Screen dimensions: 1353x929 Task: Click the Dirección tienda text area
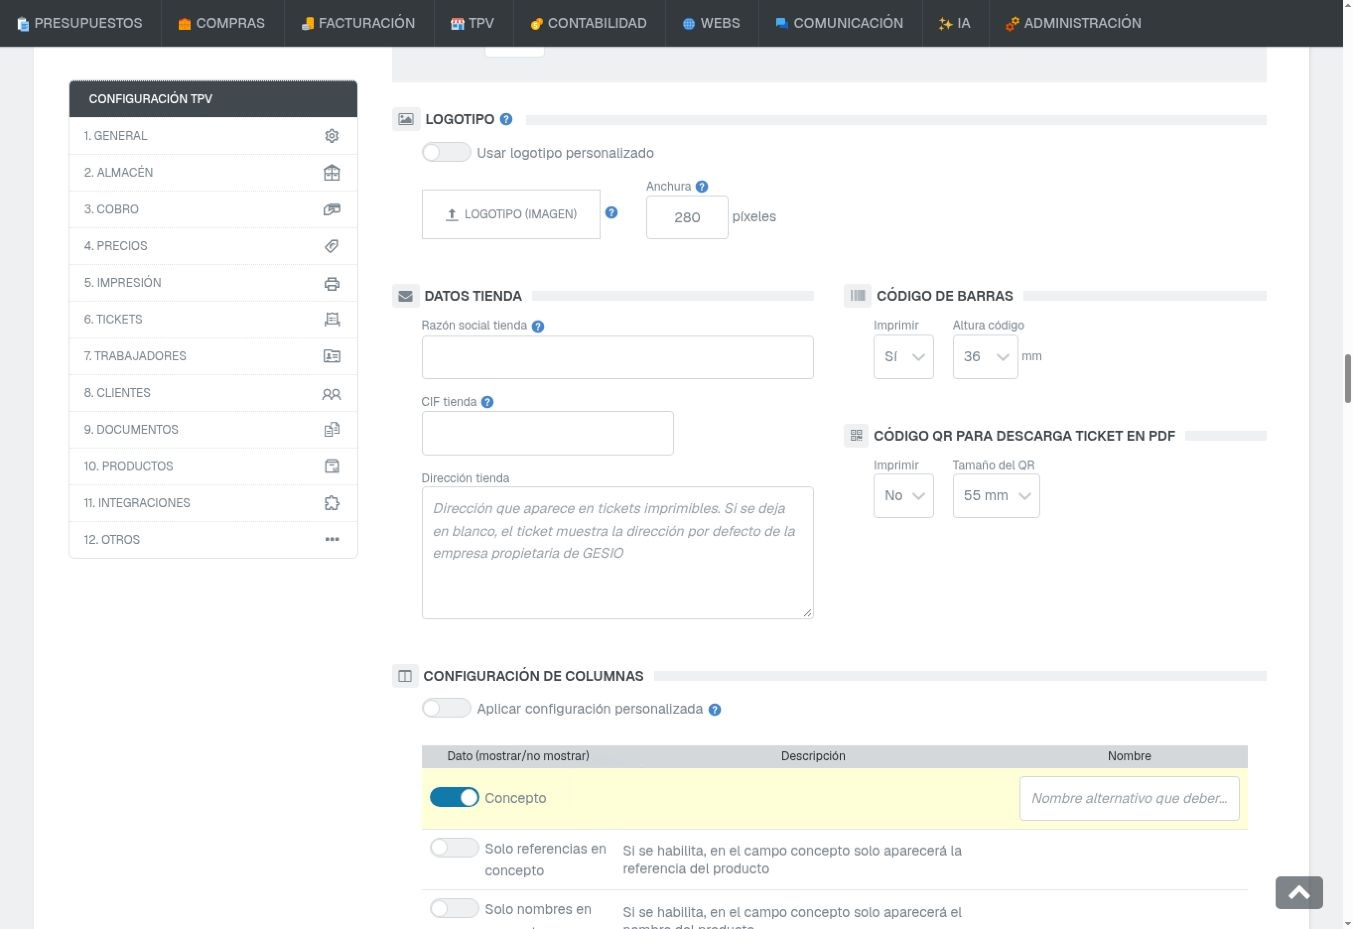point(618,553)
